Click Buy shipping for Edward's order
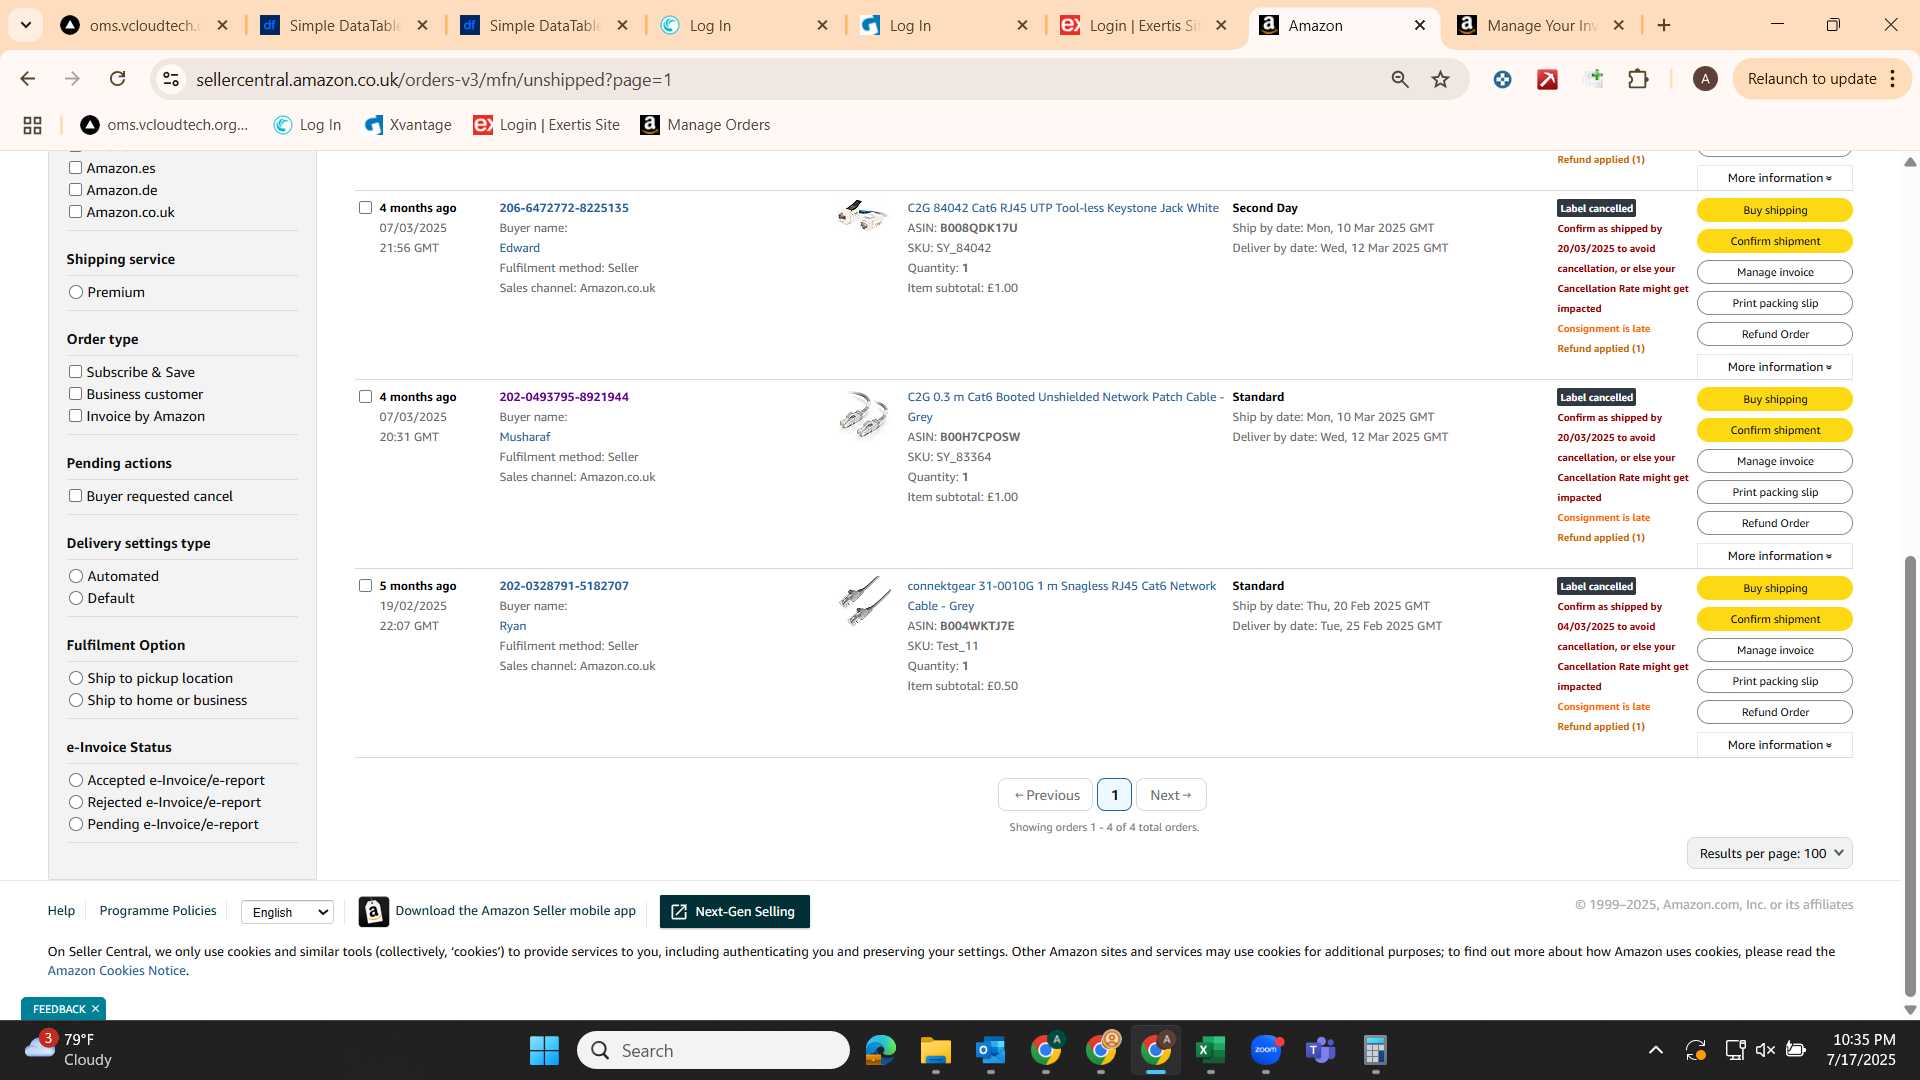 (1775, 210)
